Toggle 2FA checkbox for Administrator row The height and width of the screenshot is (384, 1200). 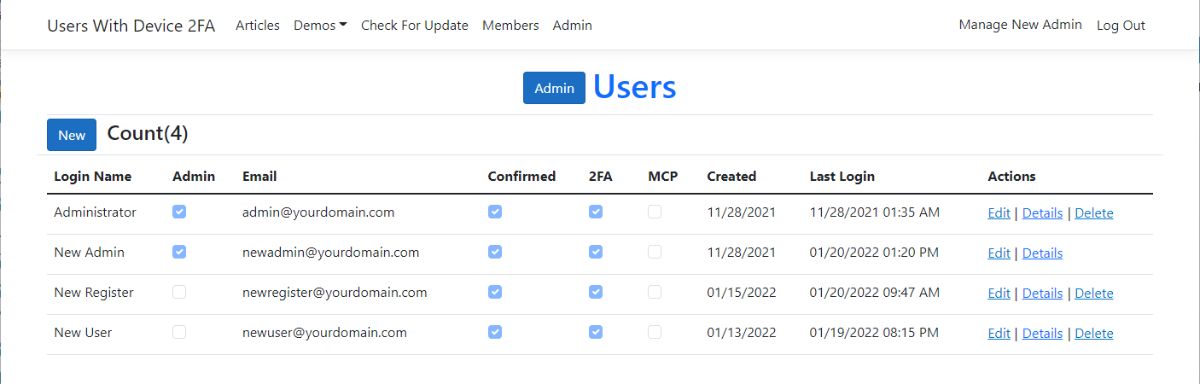(596, 212)
